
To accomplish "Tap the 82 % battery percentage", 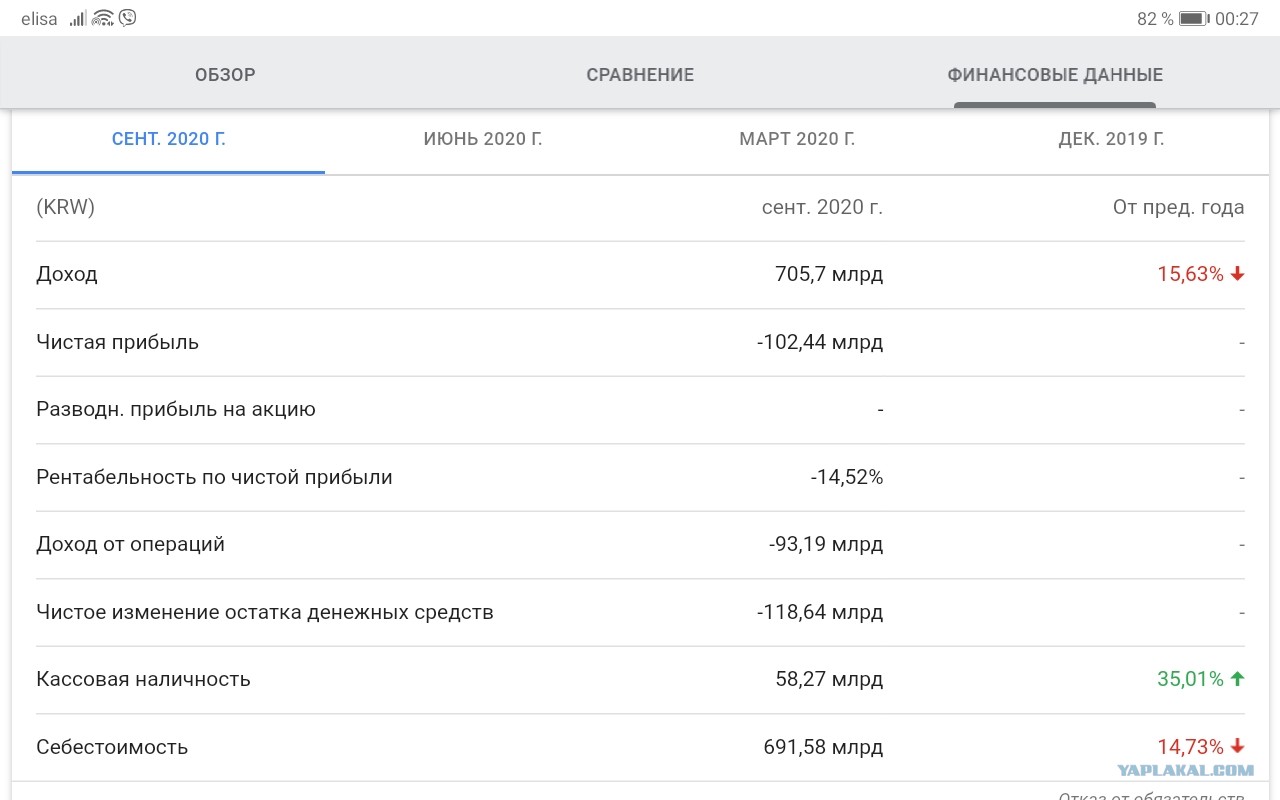I will [1155, 18].
